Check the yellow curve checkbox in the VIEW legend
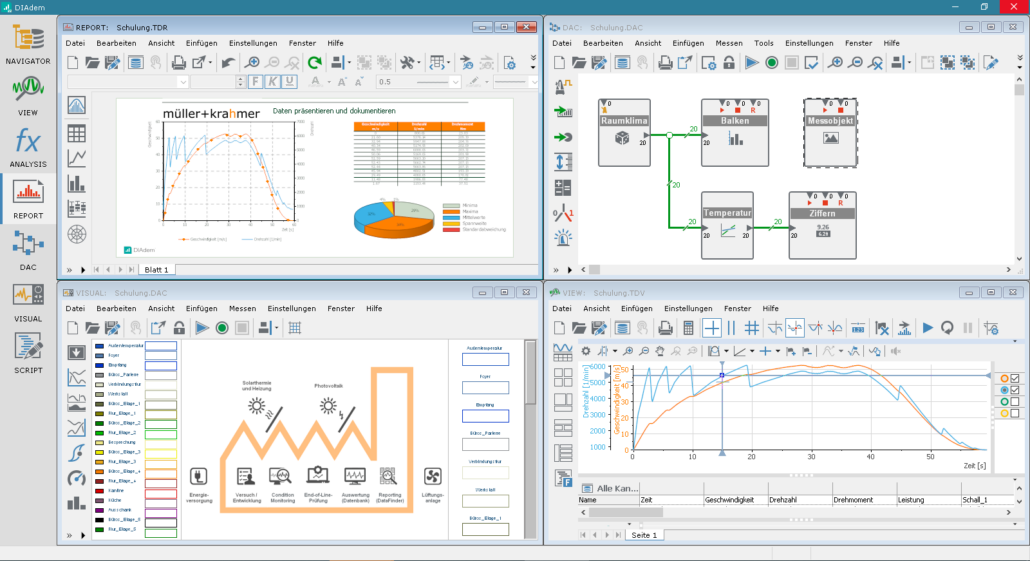 (1015, 413)
